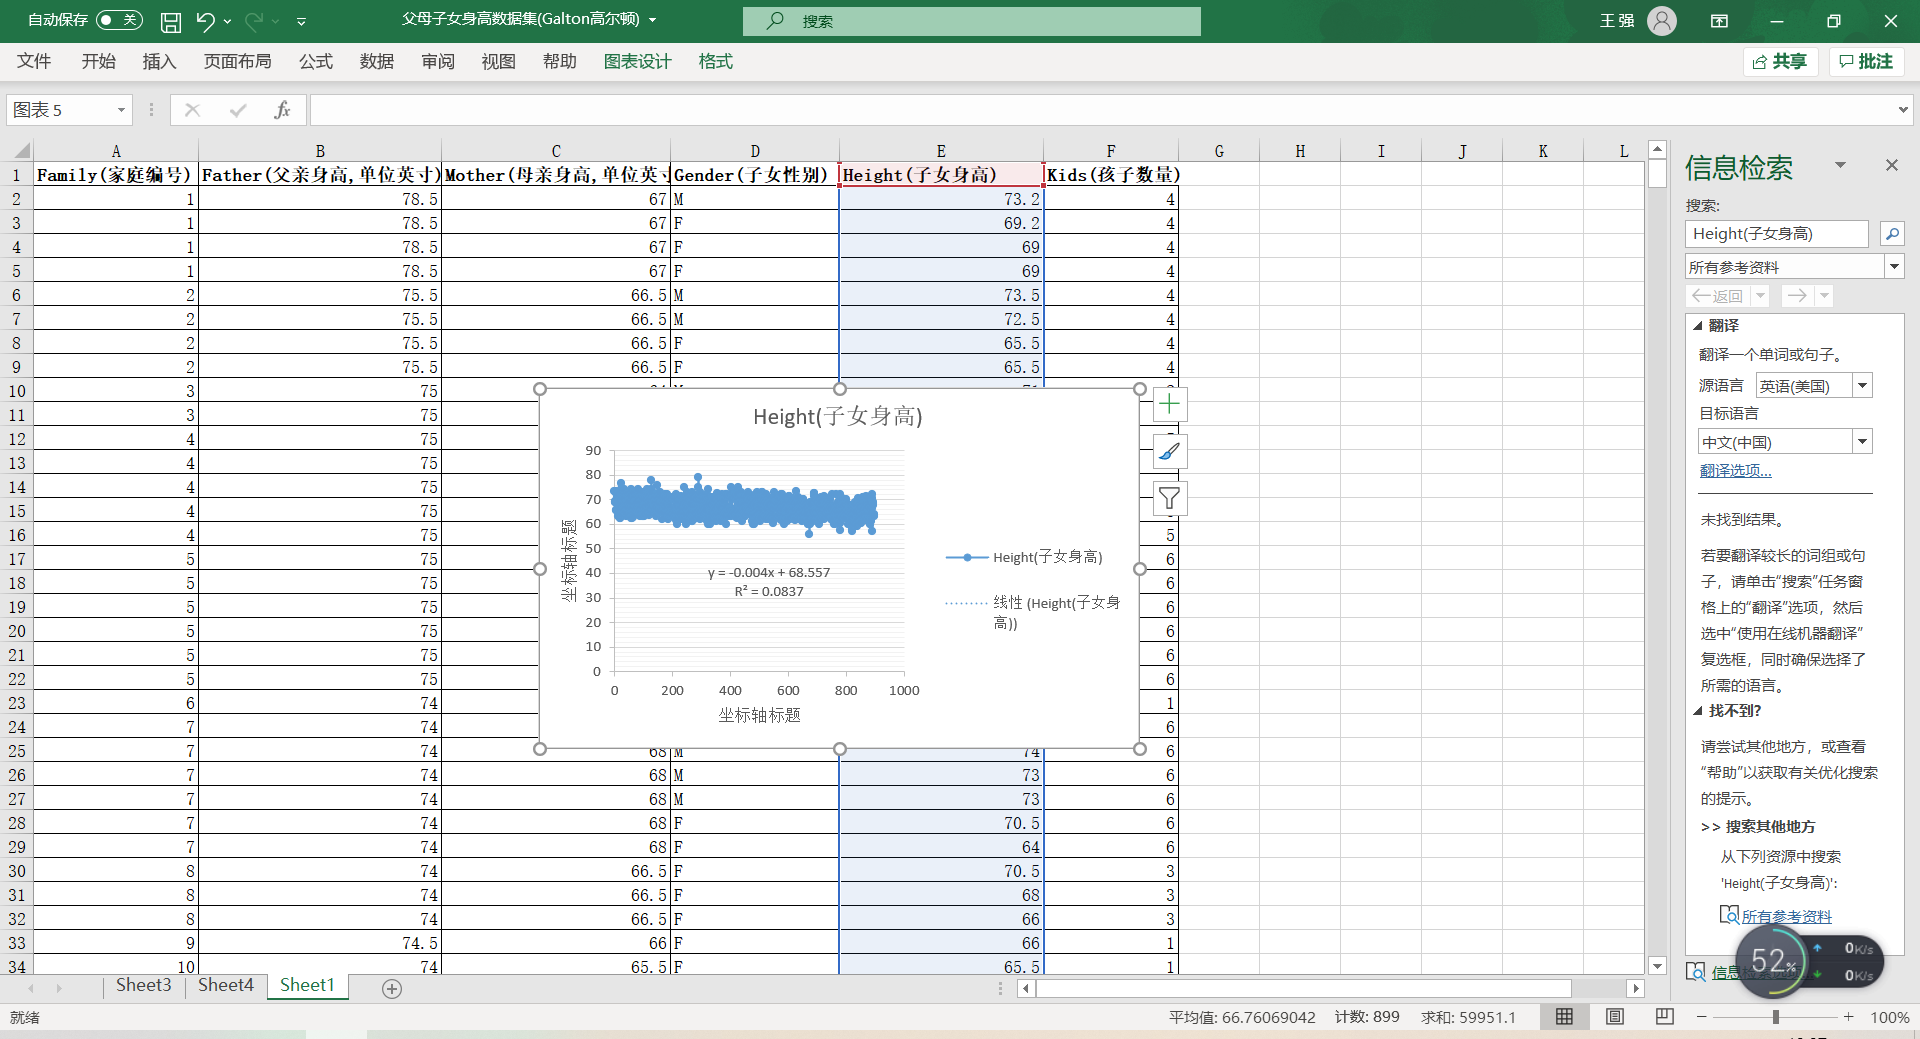The height and width of the screenshot is (1039, 1920).
Task: Open the file name dropdown in title bar
Action: pyautogui.click(x=653, y=20)
